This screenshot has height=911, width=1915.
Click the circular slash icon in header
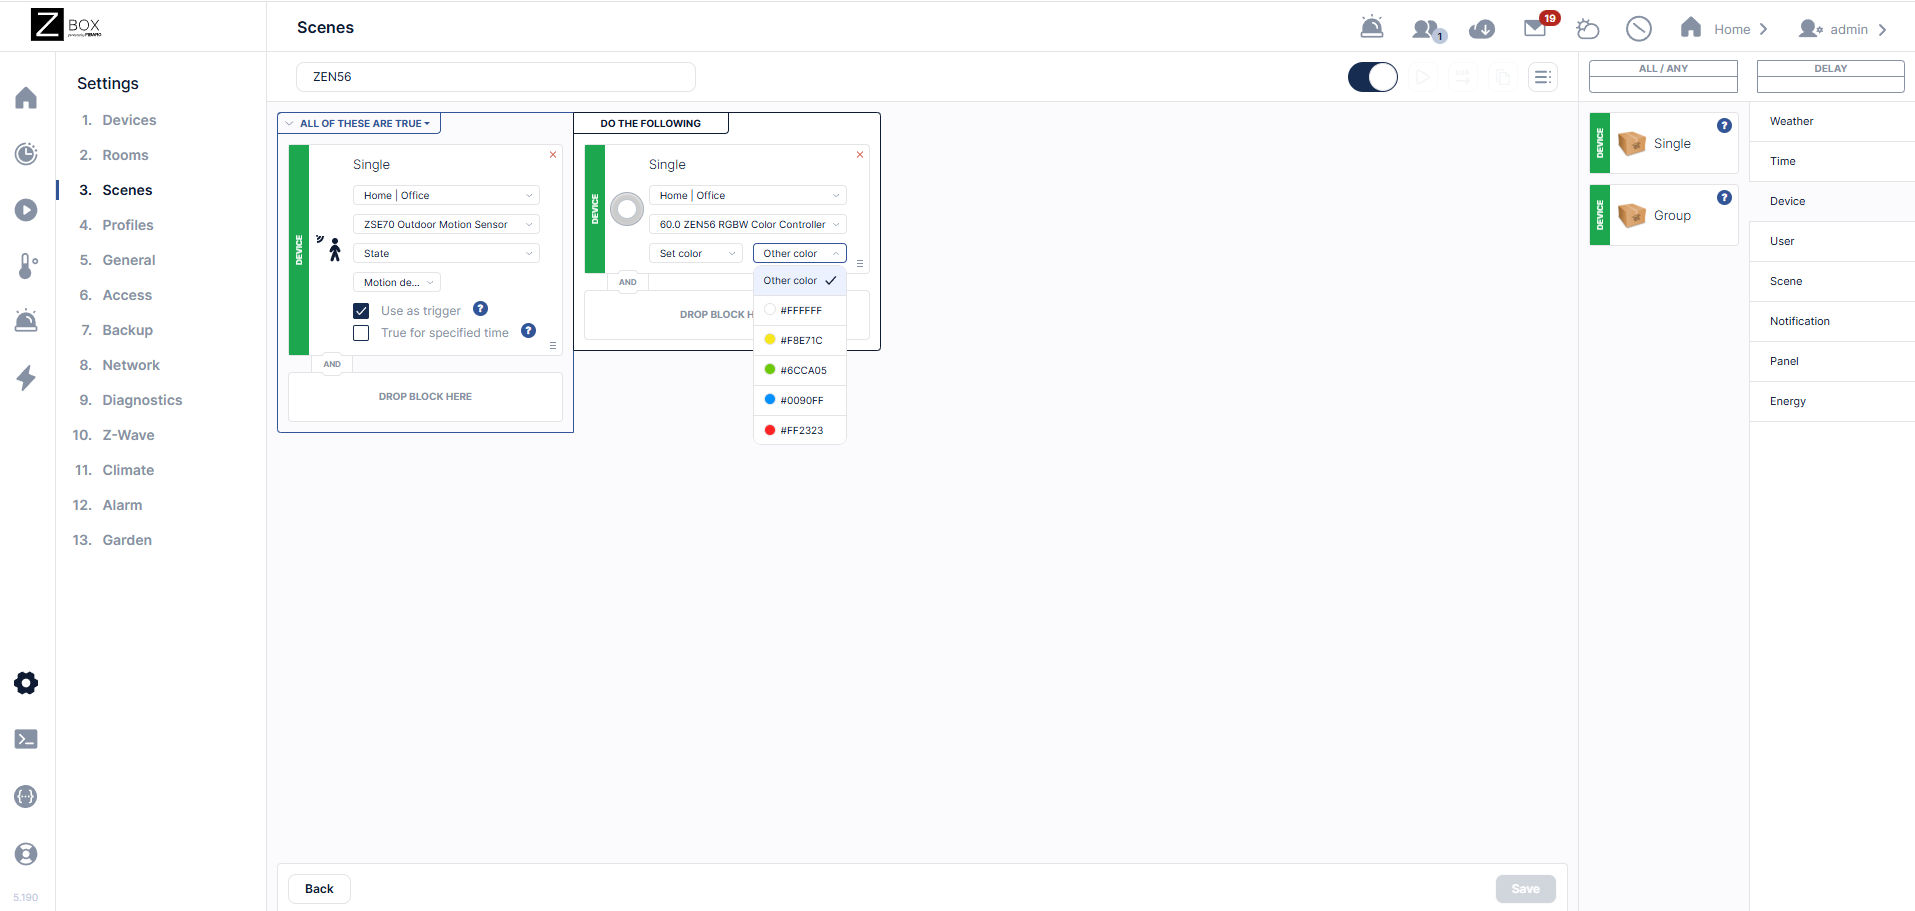tap(1639, 29)
